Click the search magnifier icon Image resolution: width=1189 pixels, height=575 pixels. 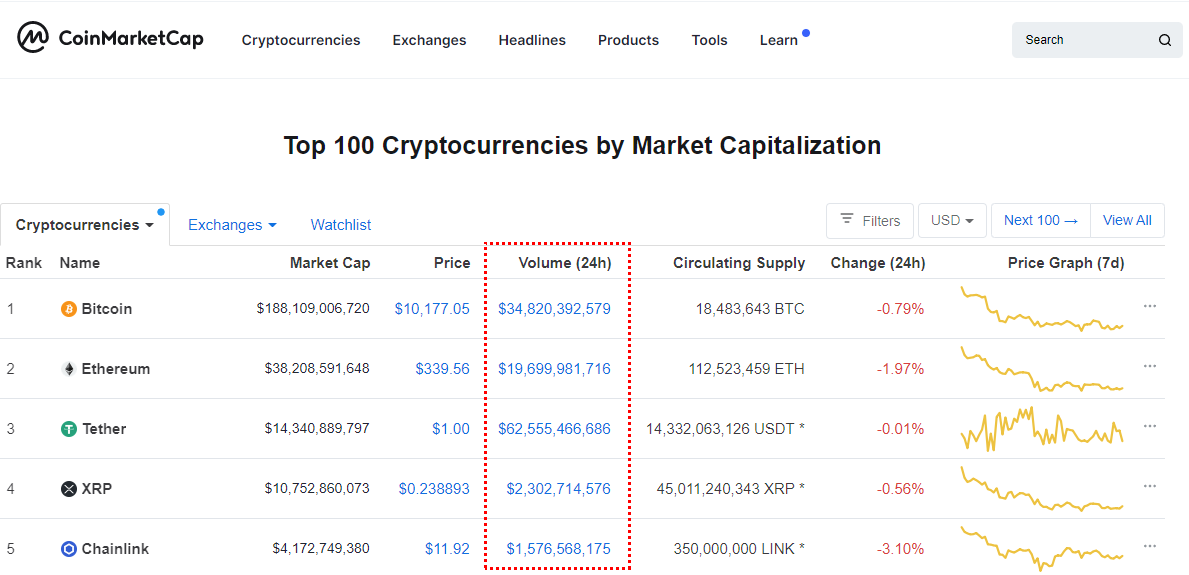[x=1165, y=41]
